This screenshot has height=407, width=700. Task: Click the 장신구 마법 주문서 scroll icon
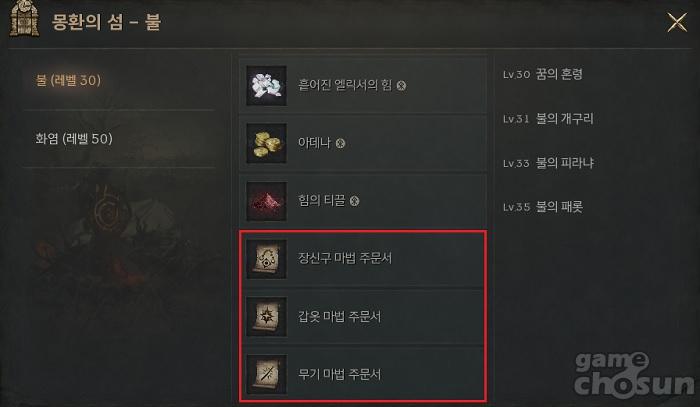(267, 259)
